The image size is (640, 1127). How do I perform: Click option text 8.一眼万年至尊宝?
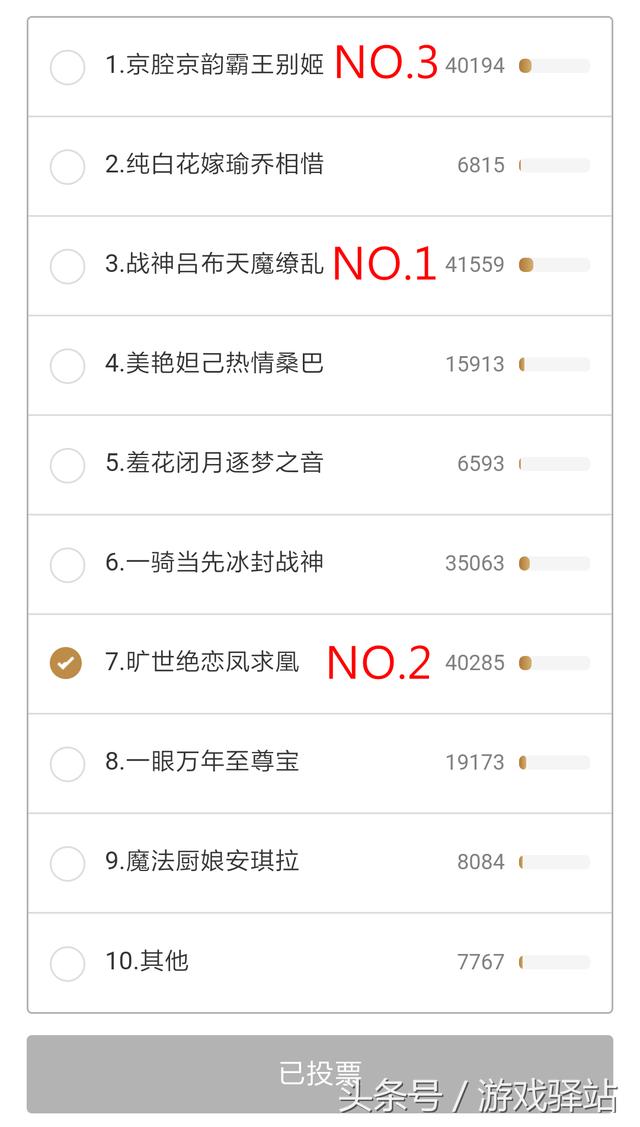click(202, 762)
